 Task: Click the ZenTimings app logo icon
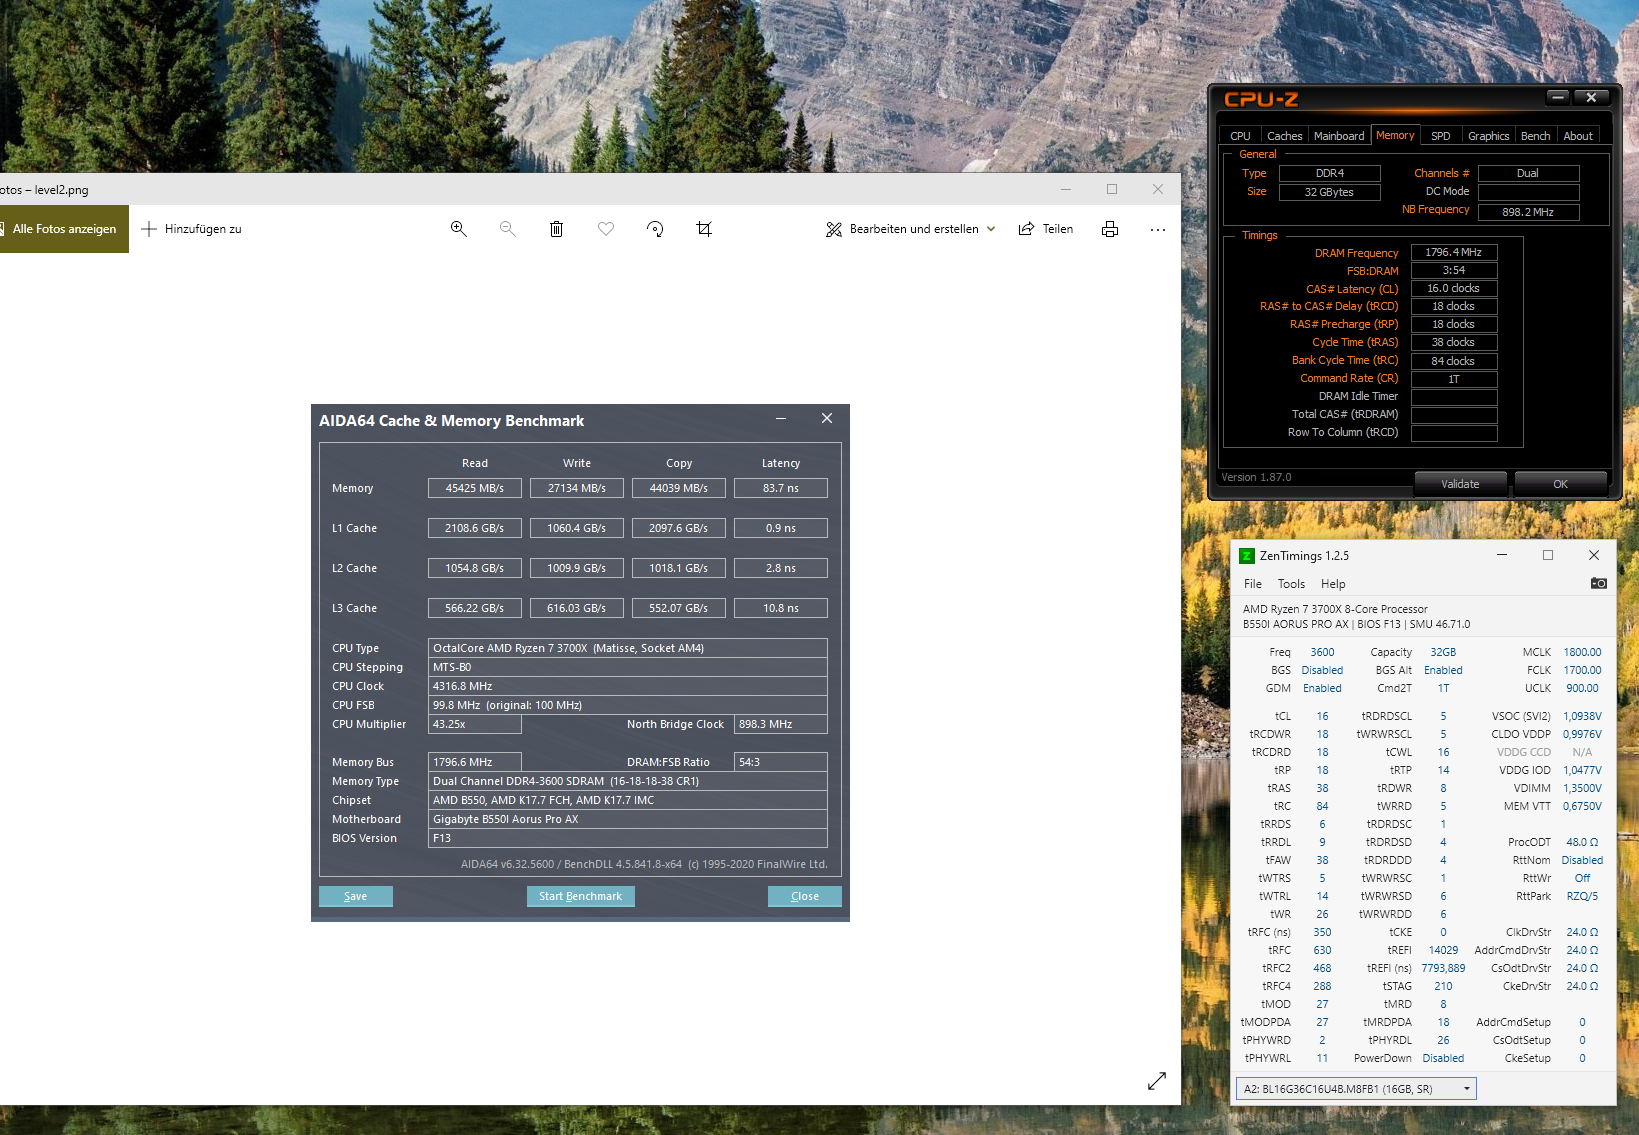click(x=1247, y=556)
